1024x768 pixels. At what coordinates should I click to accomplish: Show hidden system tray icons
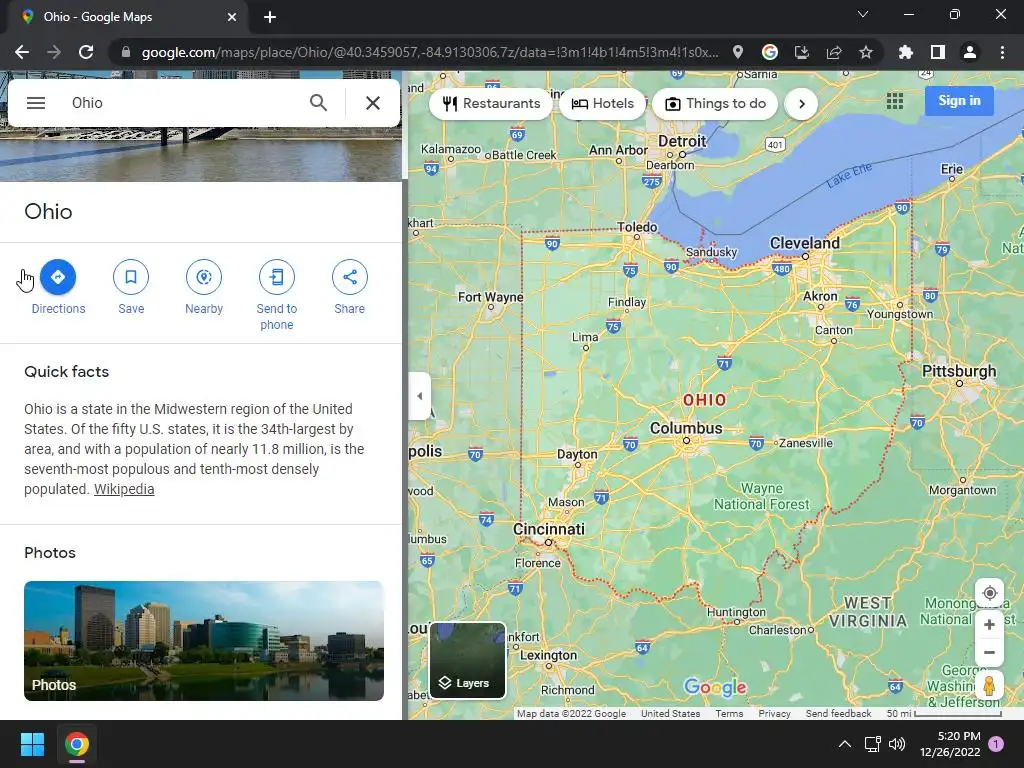pyautogui.click(x=844, y=744)
